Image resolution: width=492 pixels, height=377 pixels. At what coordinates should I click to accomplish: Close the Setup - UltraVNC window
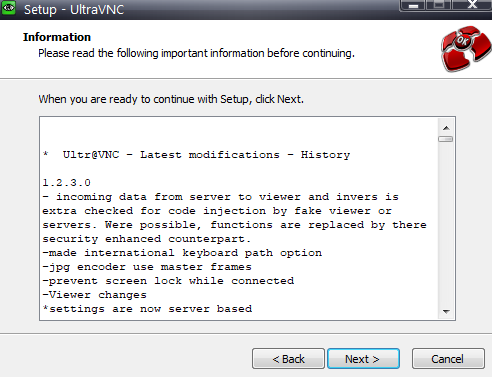472,5
